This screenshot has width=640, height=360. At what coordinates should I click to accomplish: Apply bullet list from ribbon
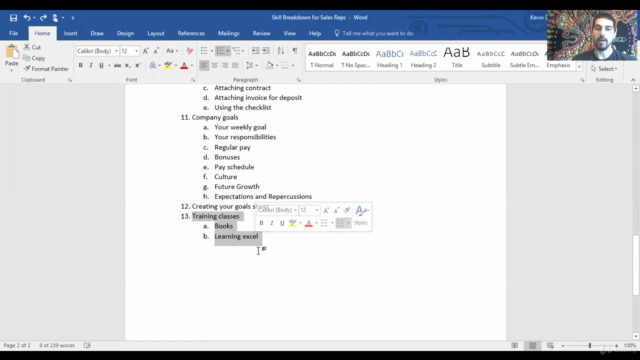204,51
